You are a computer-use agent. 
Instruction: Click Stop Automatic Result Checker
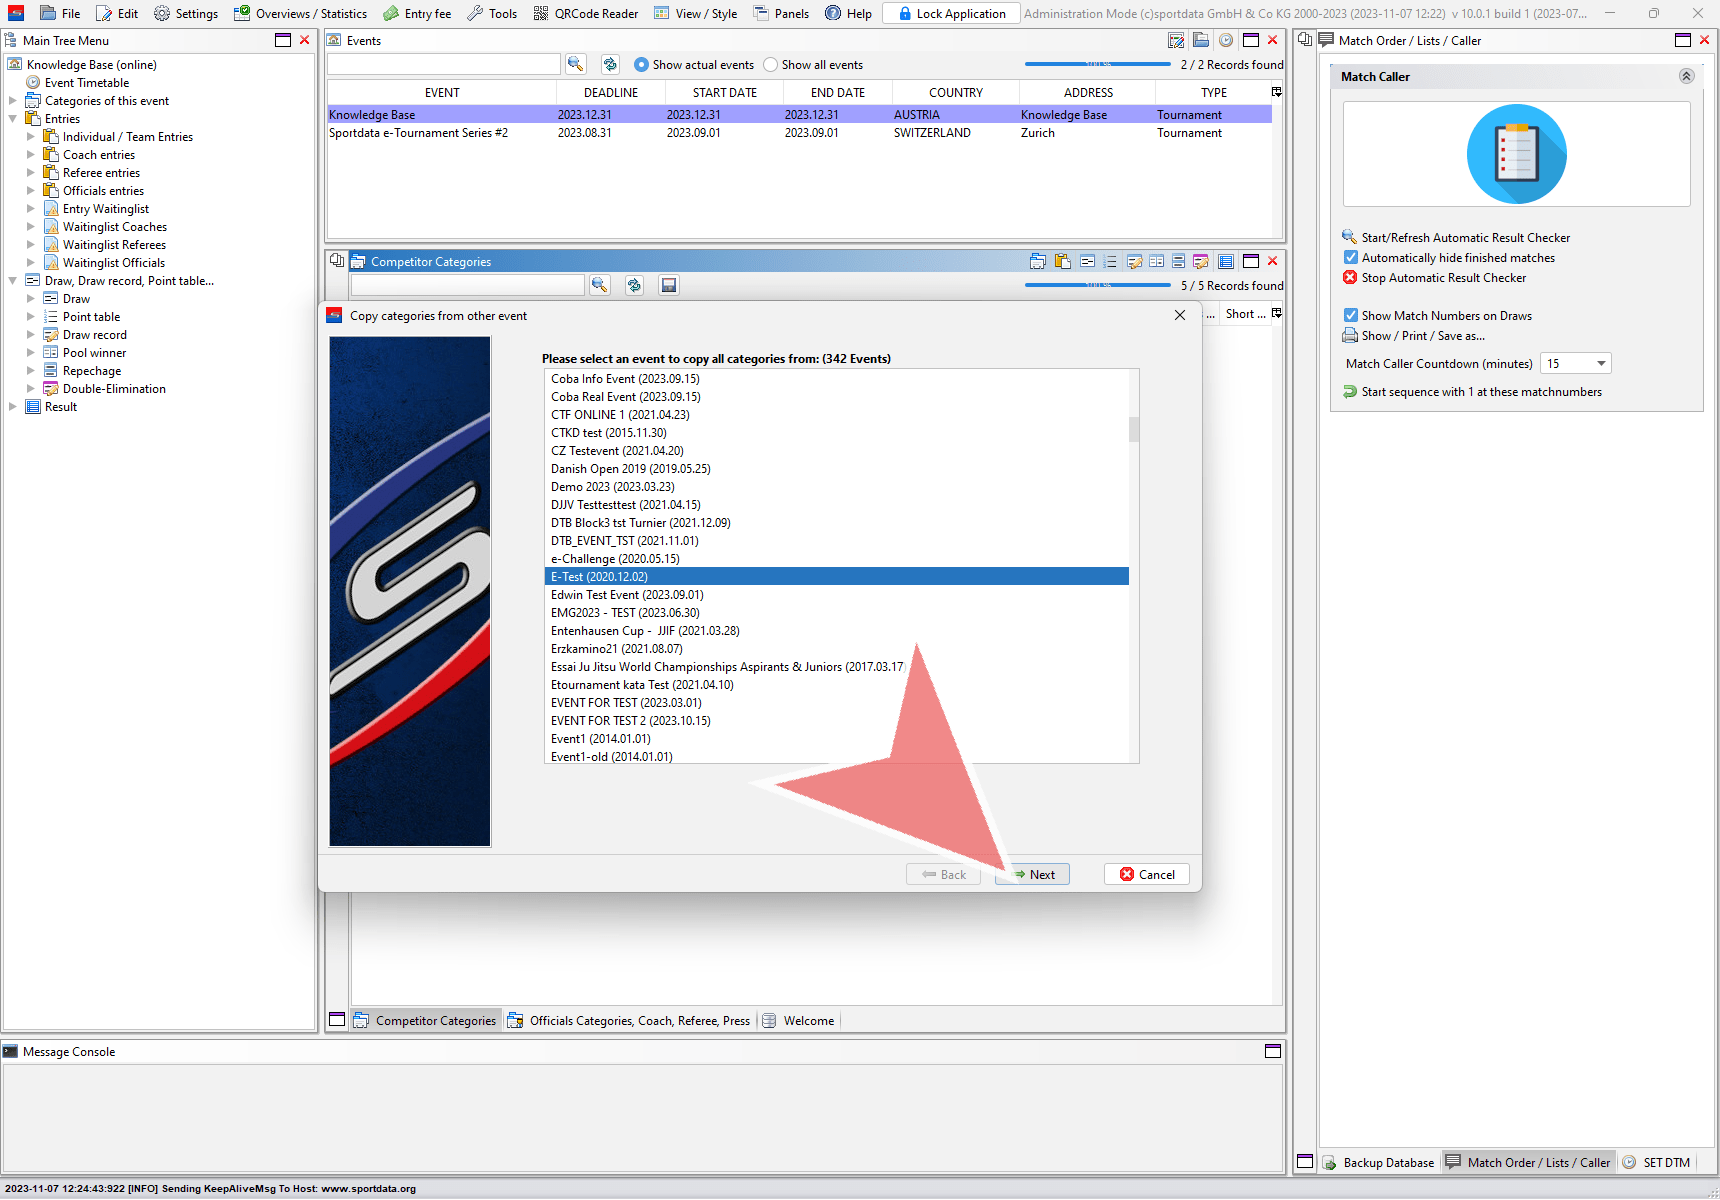coord(1434,277)
